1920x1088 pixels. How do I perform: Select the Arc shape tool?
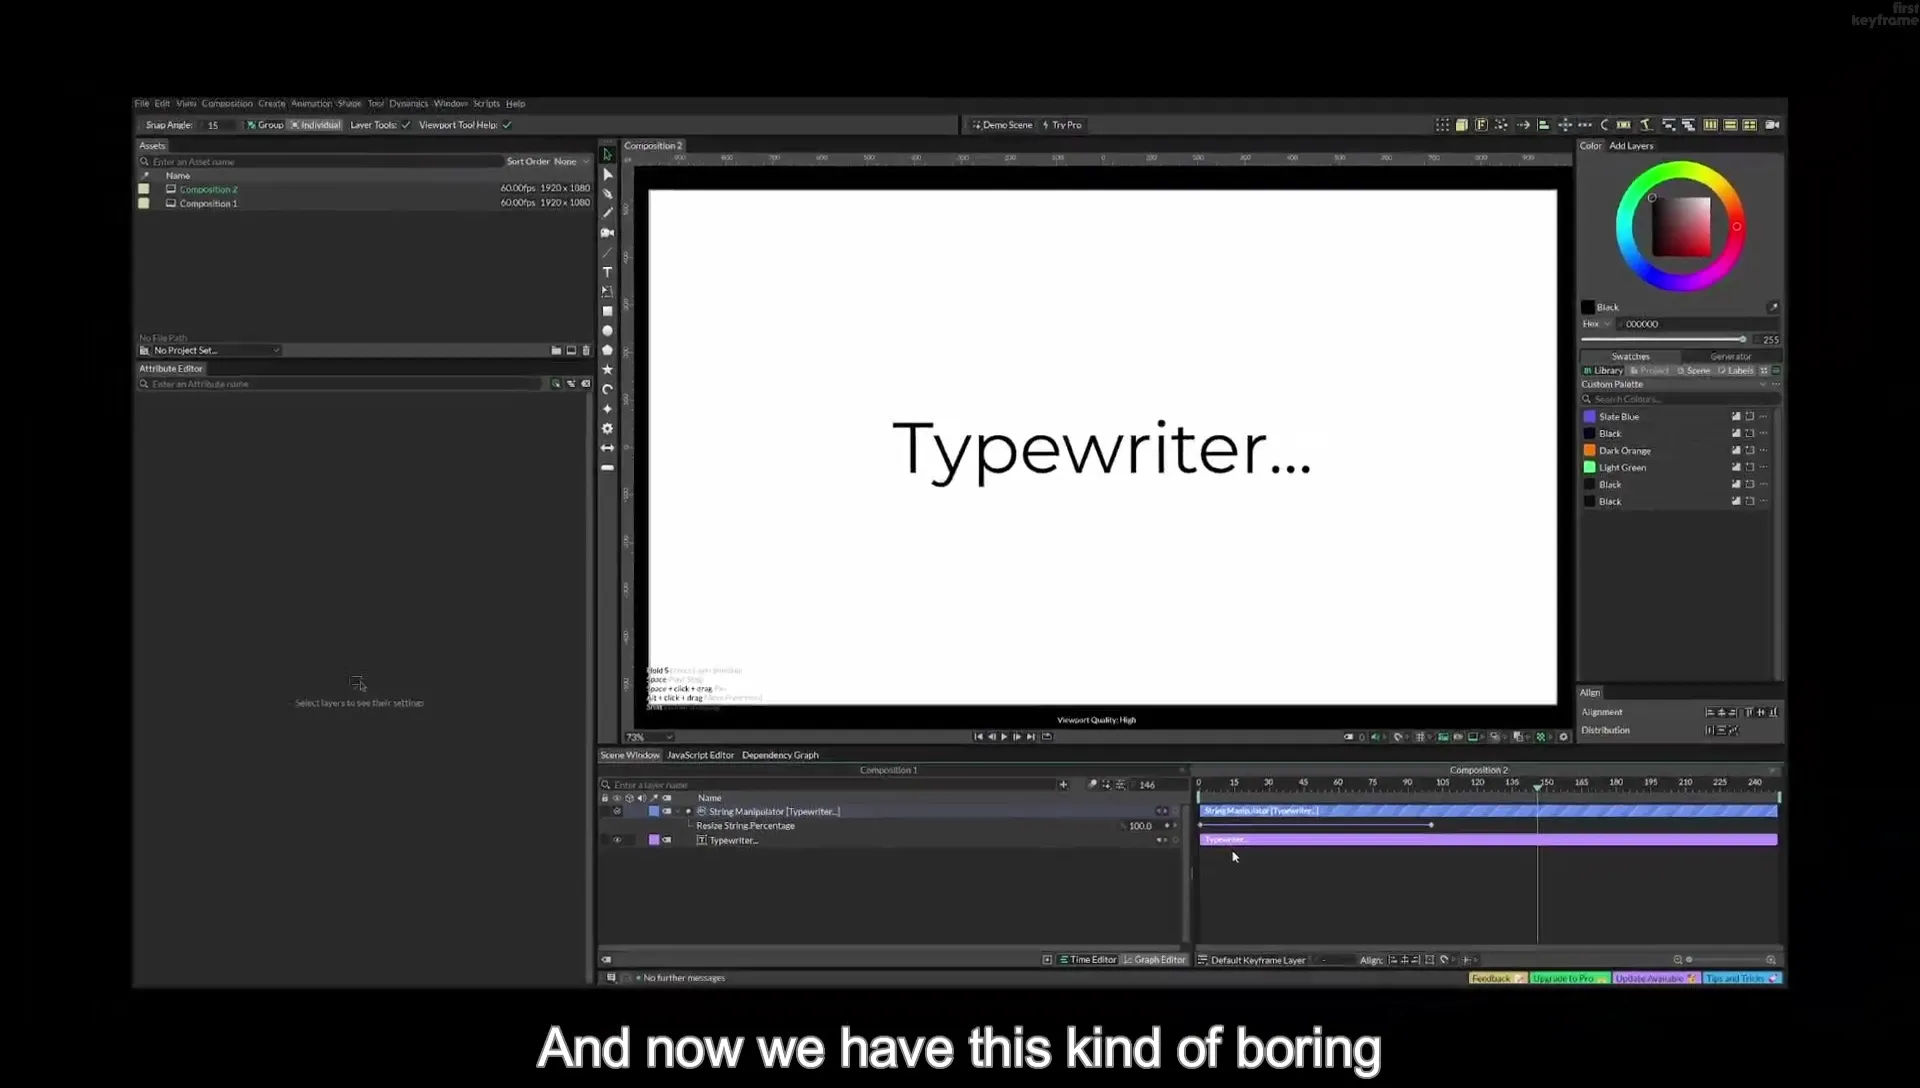(x=607, y=389)
